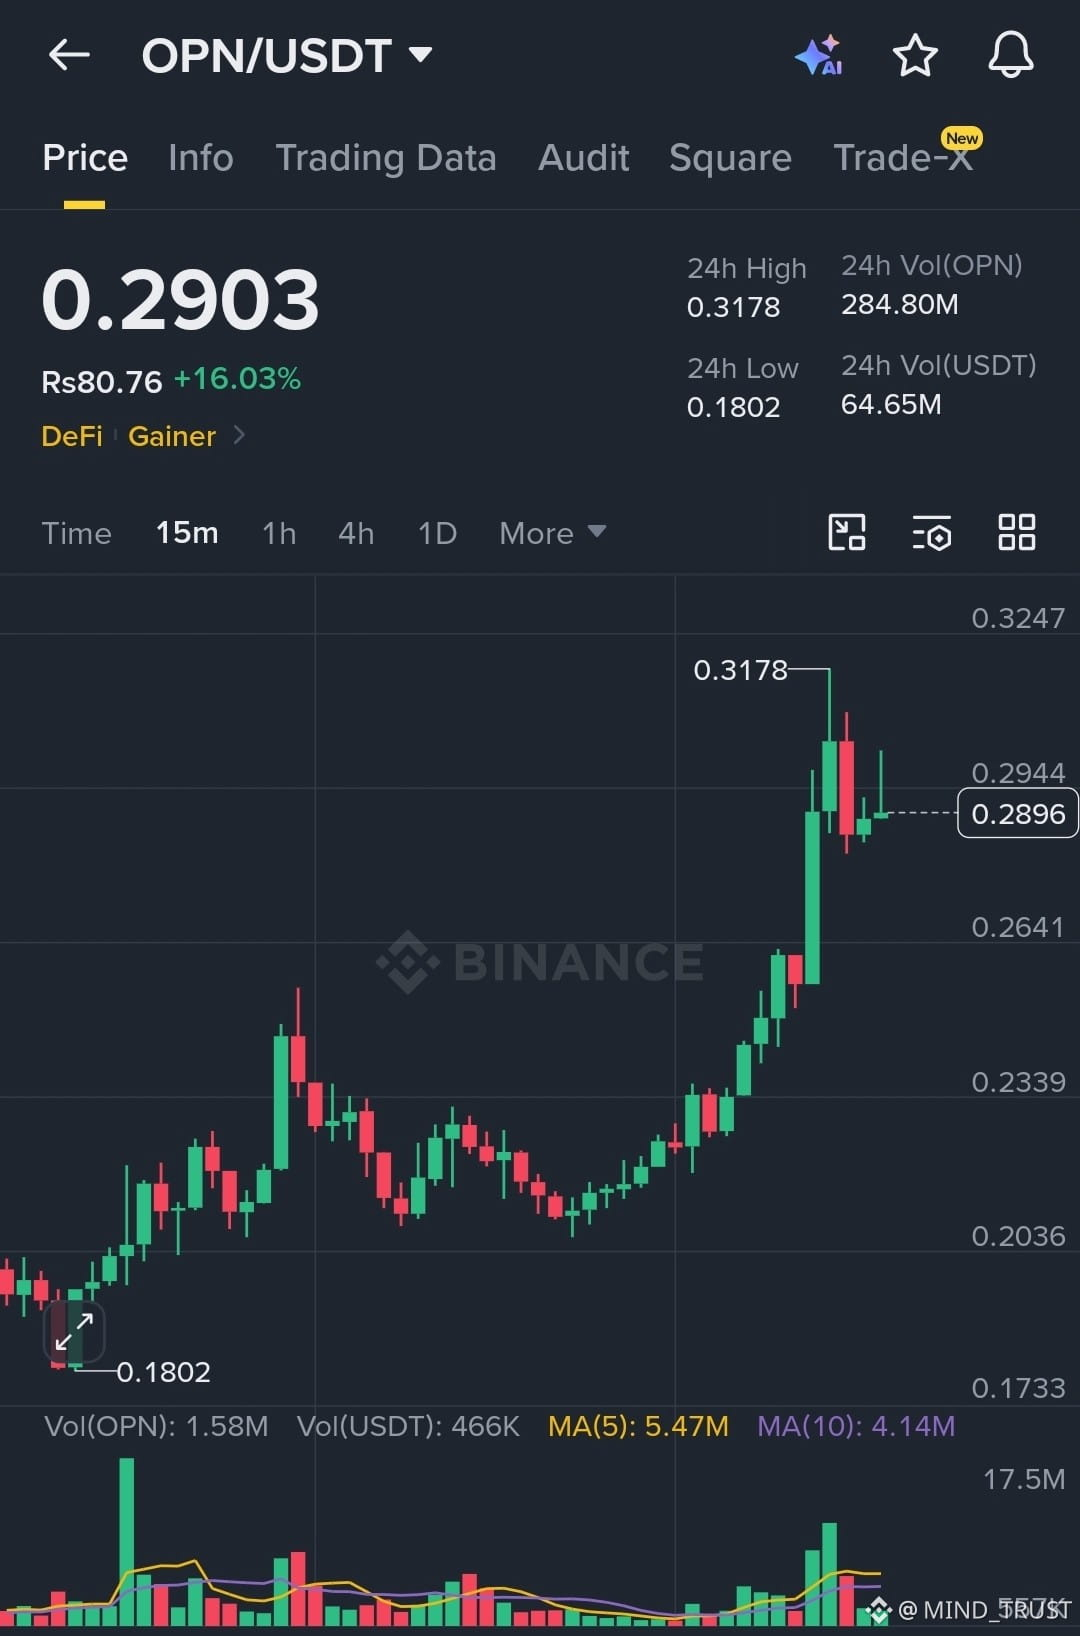This screenshot has height=1636, width=1080.
Task: Expand chart to fullscreen with arrows icon
Action: [x=74, y=1331]
